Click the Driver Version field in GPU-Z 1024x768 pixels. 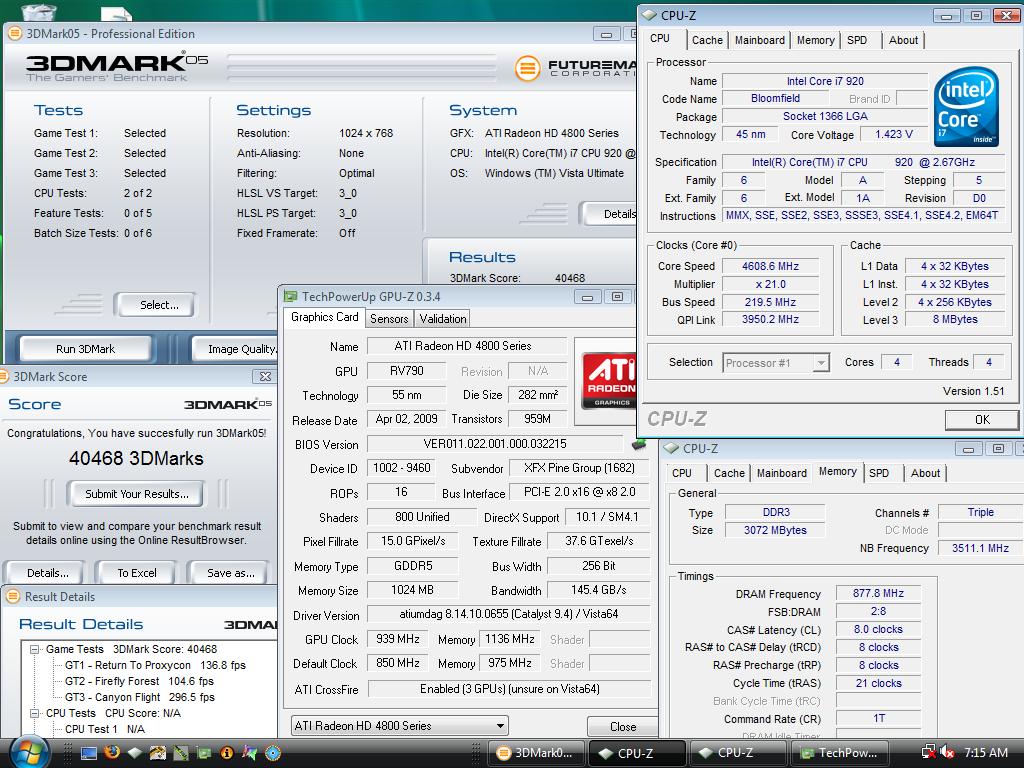click(x=508, y=614)
